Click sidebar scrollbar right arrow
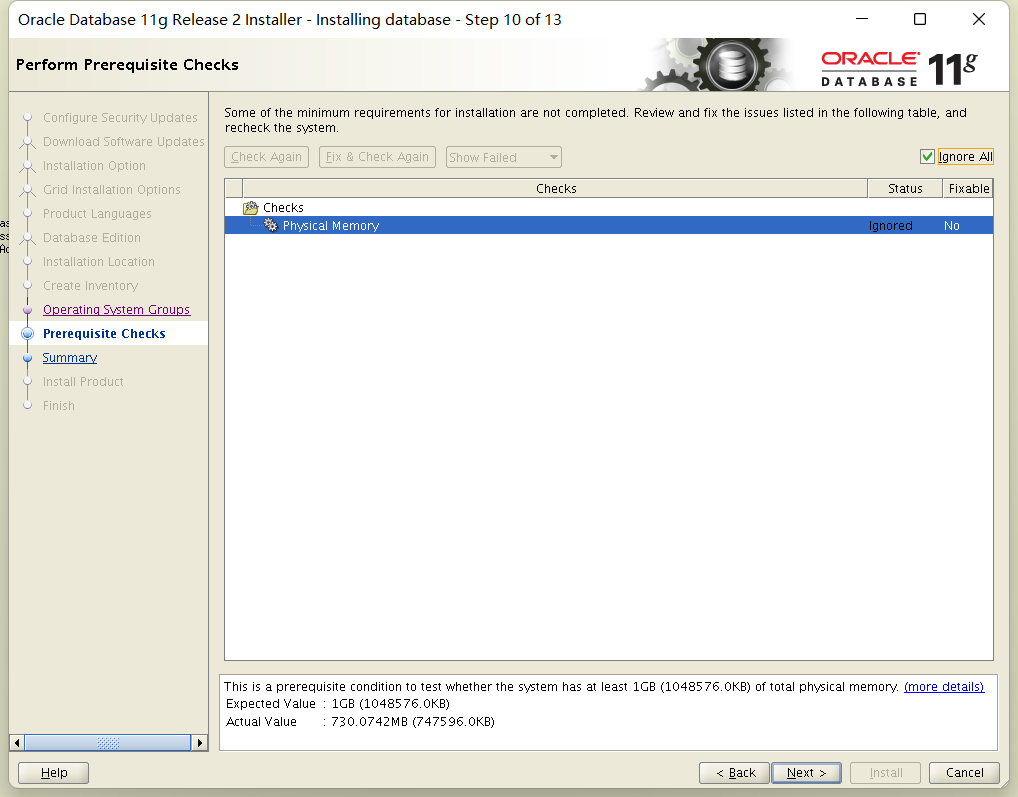Image resolution: width=1018 pixels, height=797 pixels. click(x=200, y=742)
